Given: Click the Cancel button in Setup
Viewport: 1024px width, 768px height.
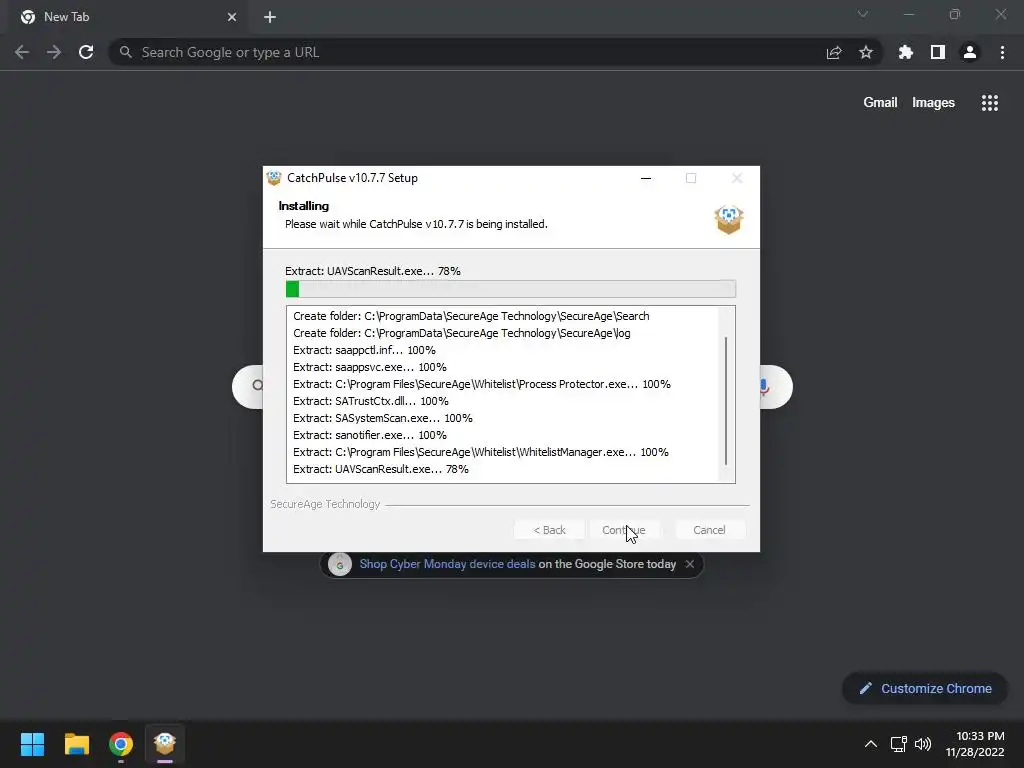Looking at the screenshot, I should coord(709,530).
